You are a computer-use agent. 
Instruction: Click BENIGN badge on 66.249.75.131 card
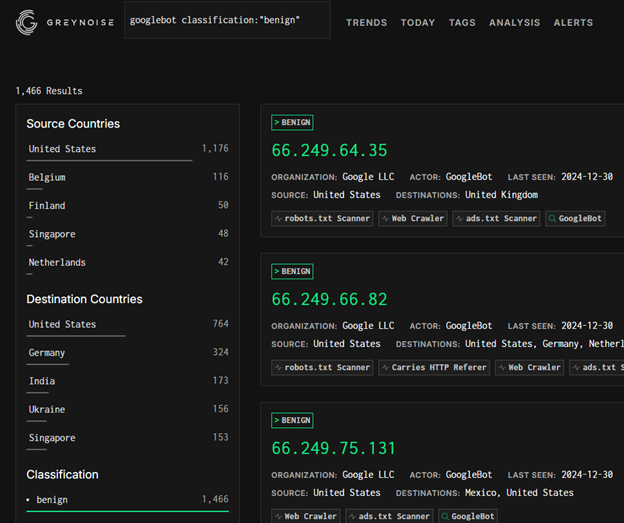292,420
